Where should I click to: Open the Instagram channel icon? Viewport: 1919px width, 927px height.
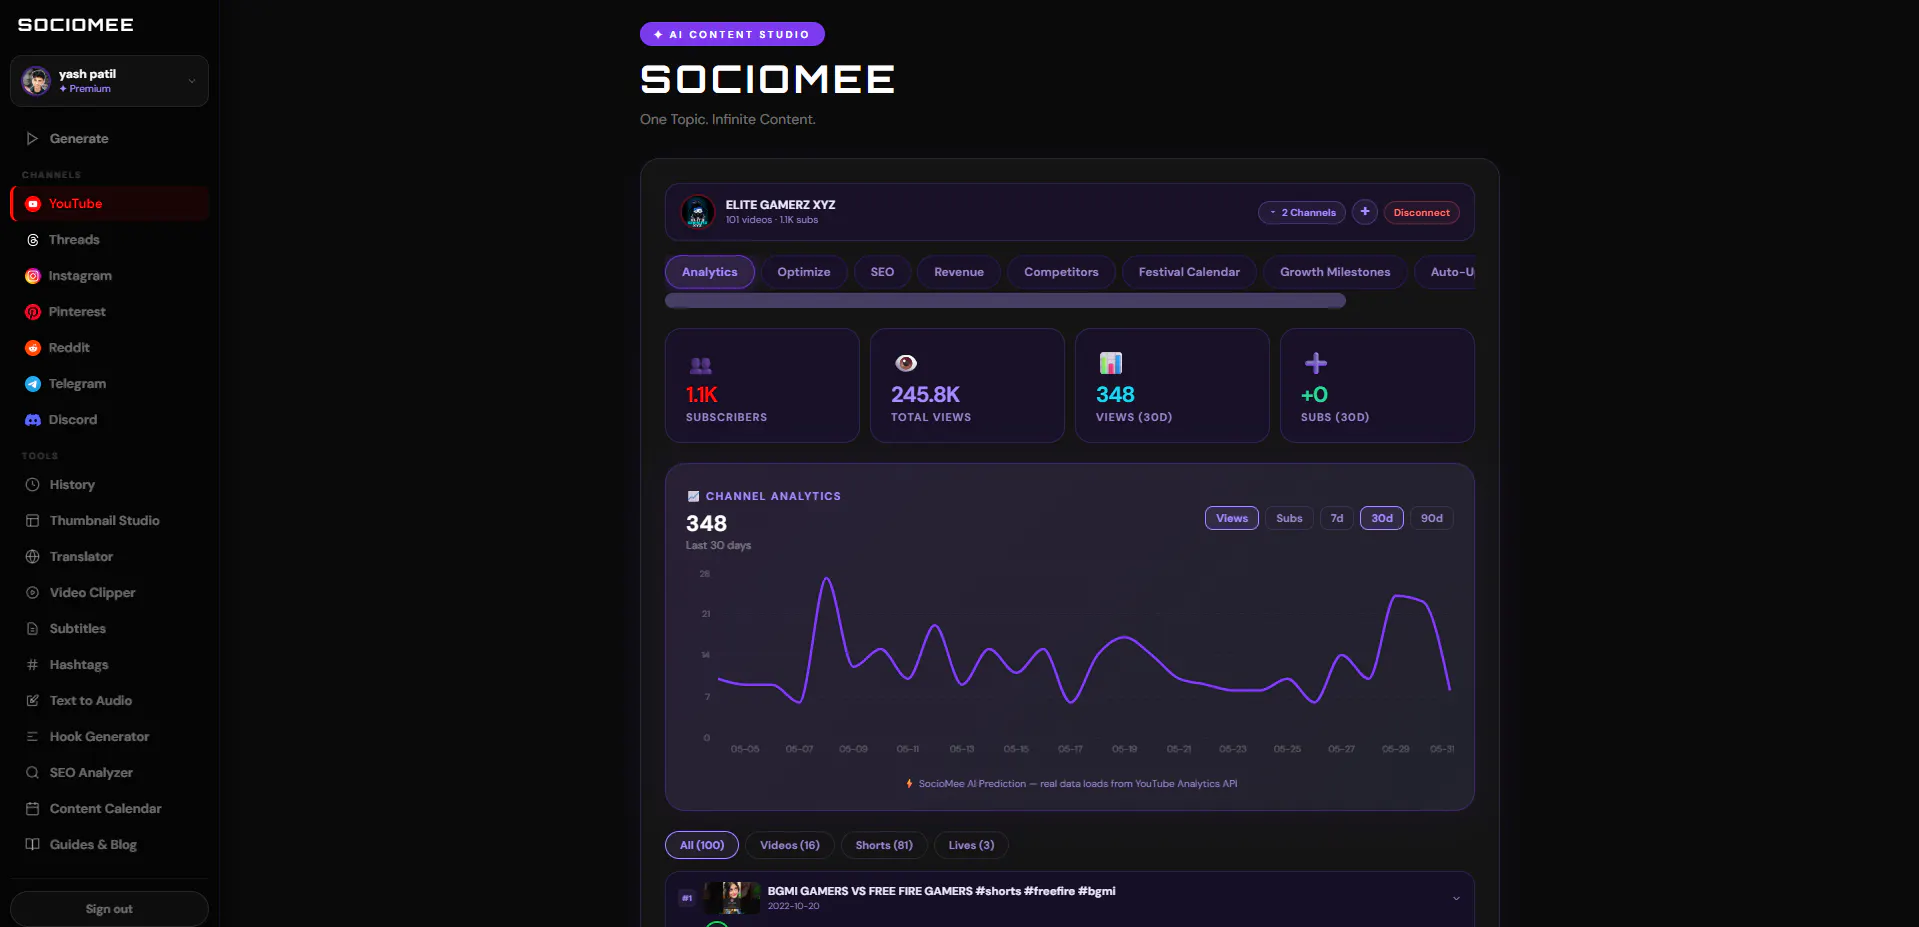point(33,276)
